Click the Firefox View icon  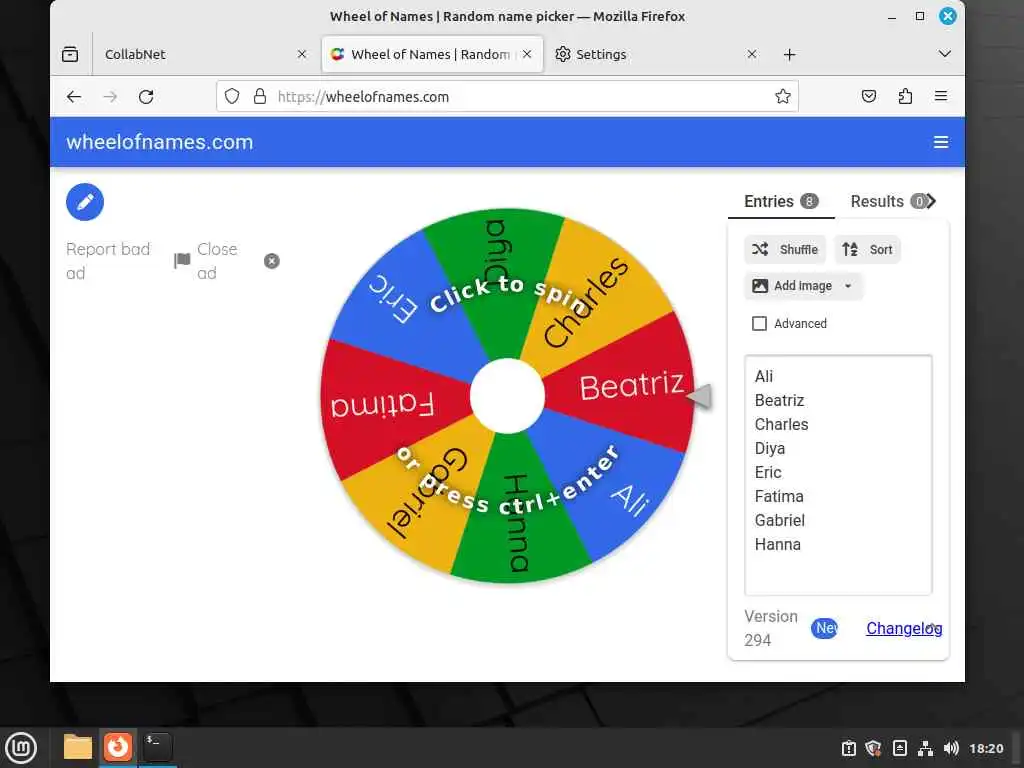[70, 54]
